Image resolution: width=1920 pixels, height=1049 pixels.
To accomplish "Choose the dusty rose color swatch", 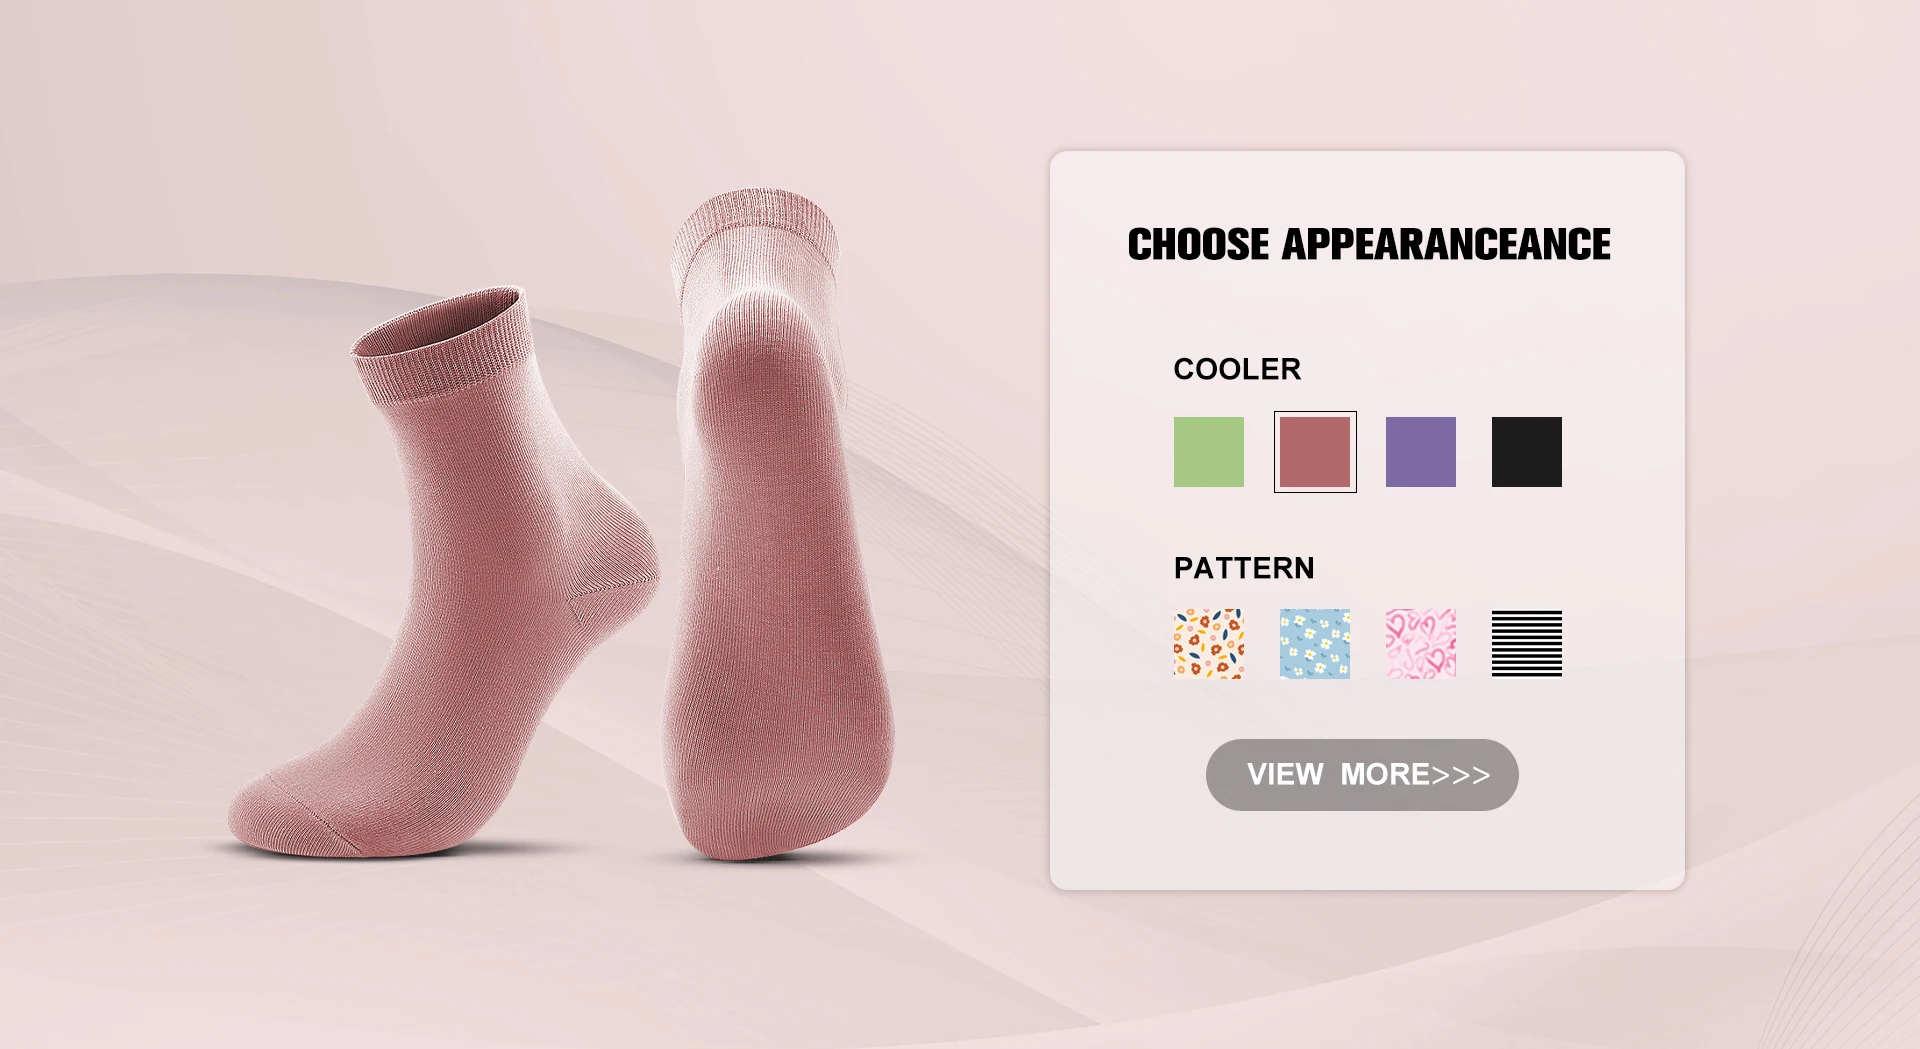I will coord(1315,452).
